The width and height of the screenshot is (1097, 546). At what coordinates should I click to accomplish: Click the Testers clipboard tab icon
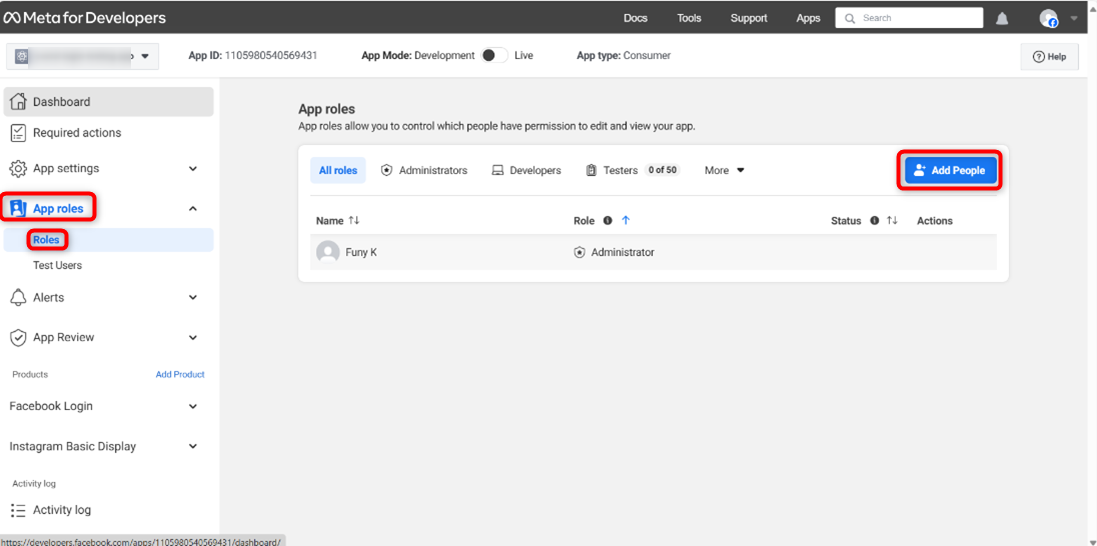(x=591, y=170)
